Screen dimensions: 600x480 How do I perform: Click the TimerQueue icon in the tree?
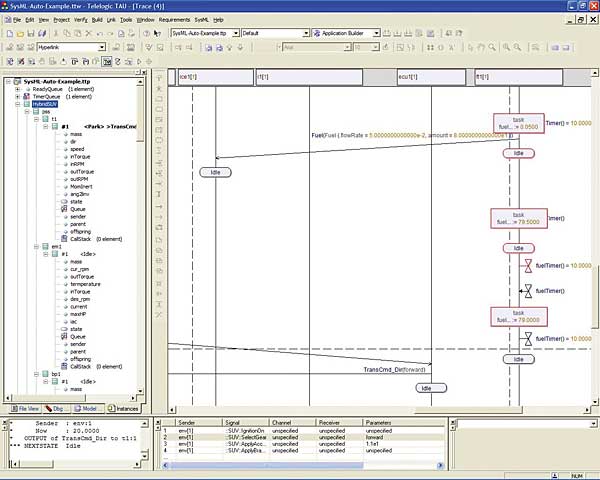(26, 96)
